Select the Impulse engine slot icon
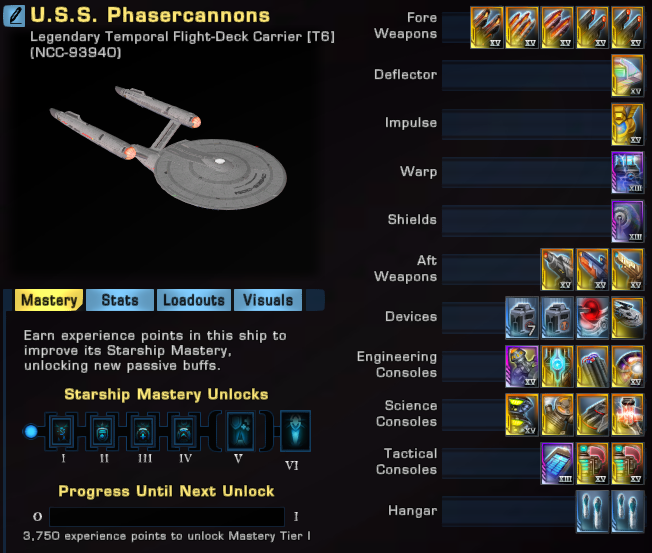The height and width of the screenshot is (553, 652). tap(627, 124)
